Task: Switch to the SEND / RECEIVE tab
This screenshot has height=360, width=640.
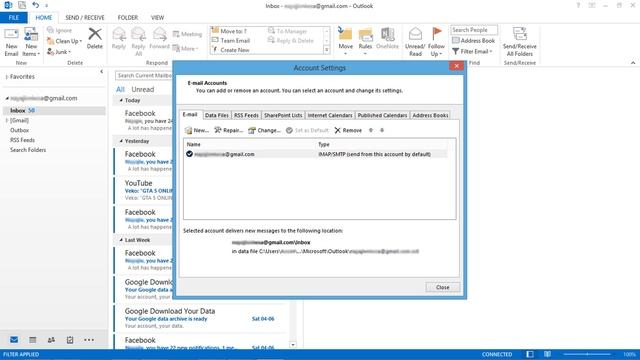Action: (x=84, y=18)
